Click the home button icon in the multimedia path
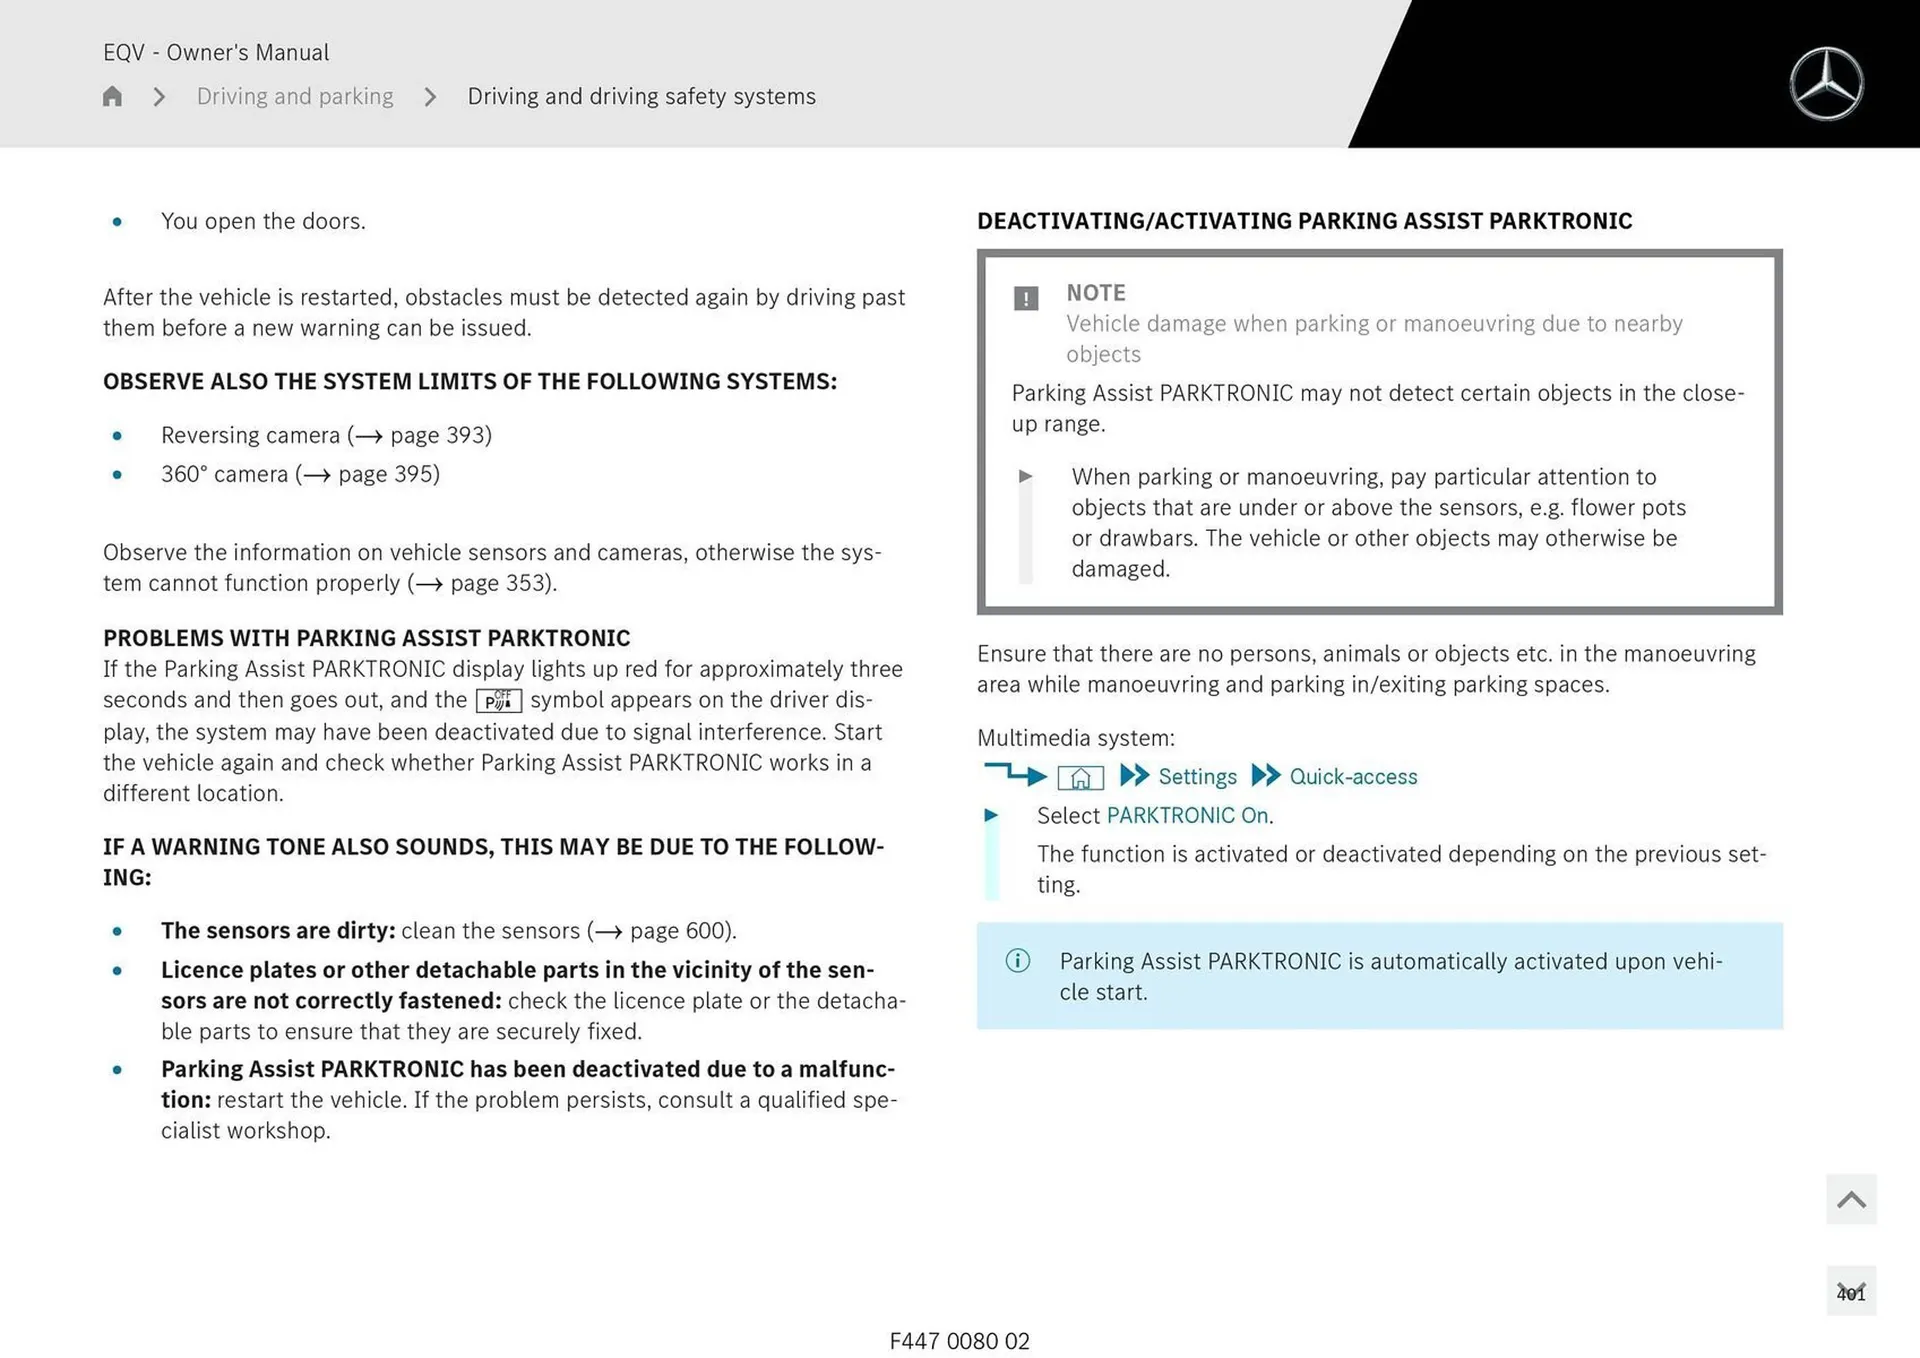 point(1080,777)
